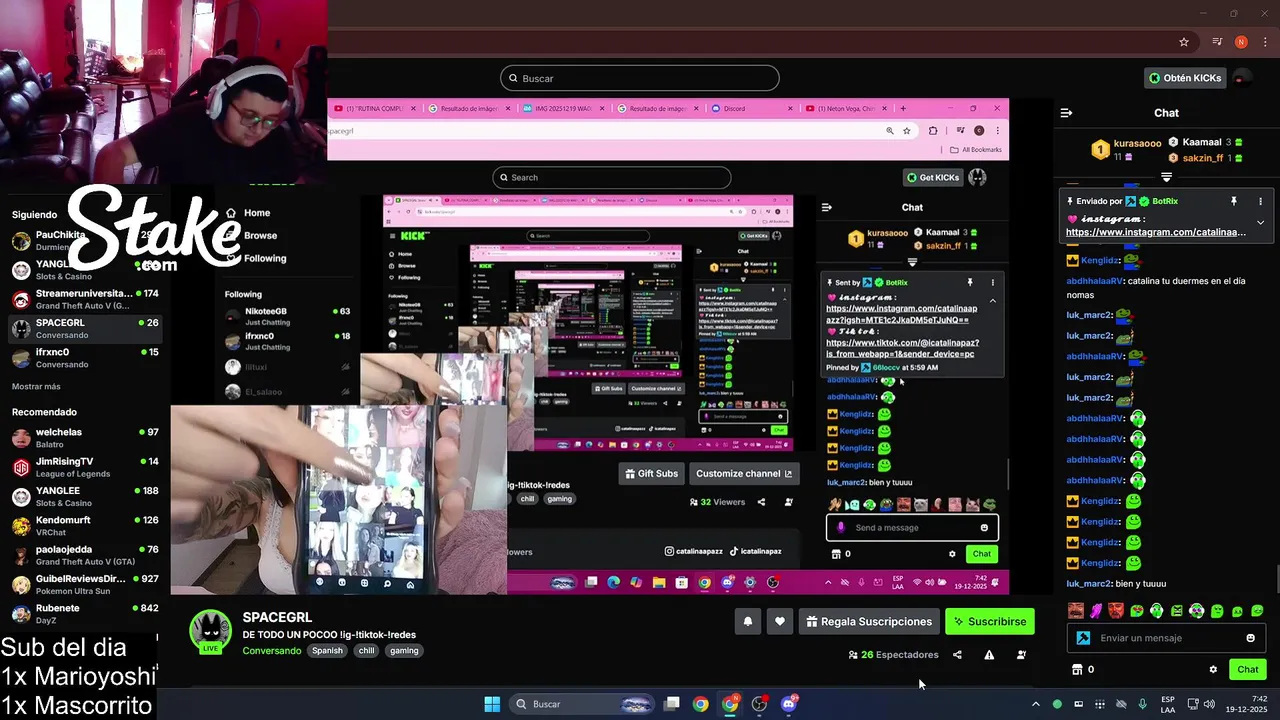Report stream with the warning triangle icon
This screenshot has height=720, width=1280.
coord(989,655)
